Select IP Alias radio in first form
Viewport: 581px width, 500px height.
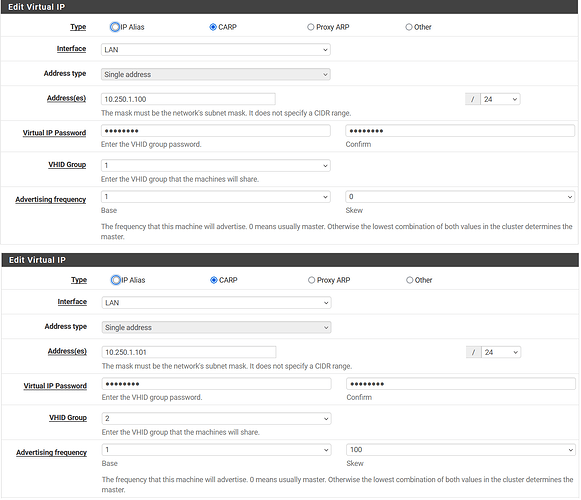115,27
